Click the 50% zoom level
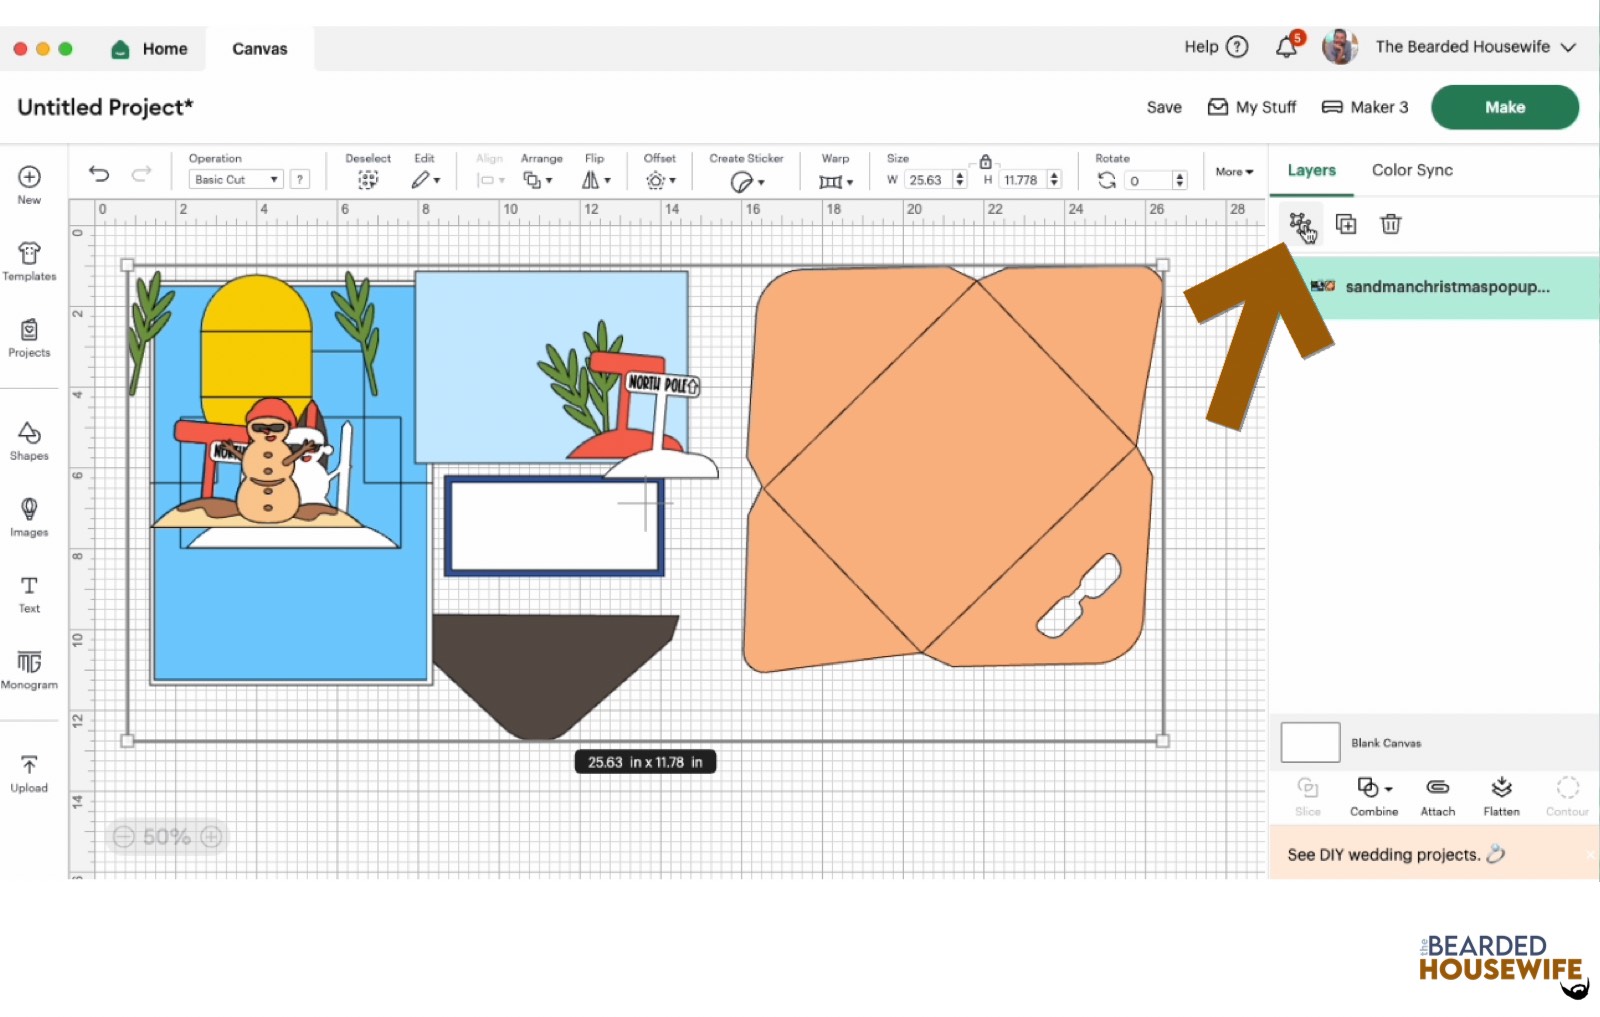The width and height of the screenshot is (1600, 1017). pyautogui.click(x=166, y=837)
